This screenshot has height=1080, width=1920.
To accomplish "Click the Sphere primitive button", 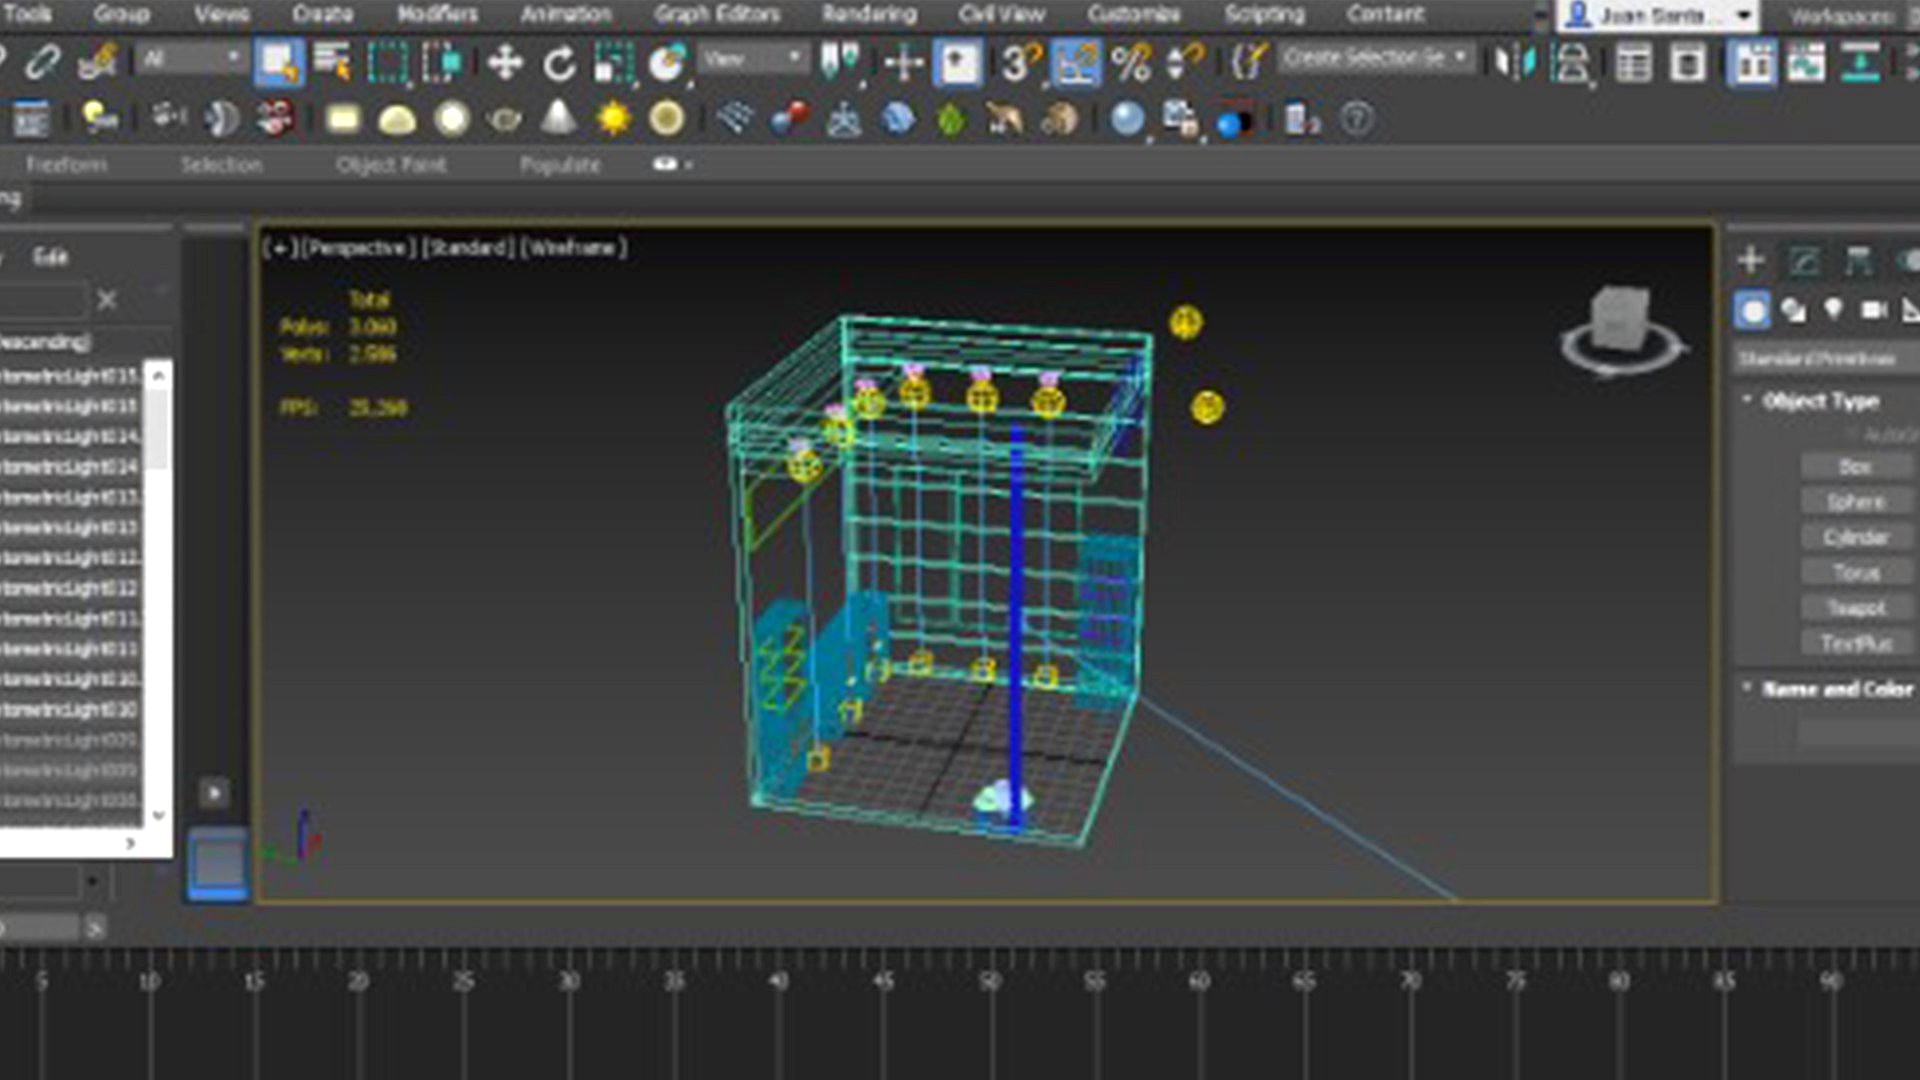I will pos(1856,501).
